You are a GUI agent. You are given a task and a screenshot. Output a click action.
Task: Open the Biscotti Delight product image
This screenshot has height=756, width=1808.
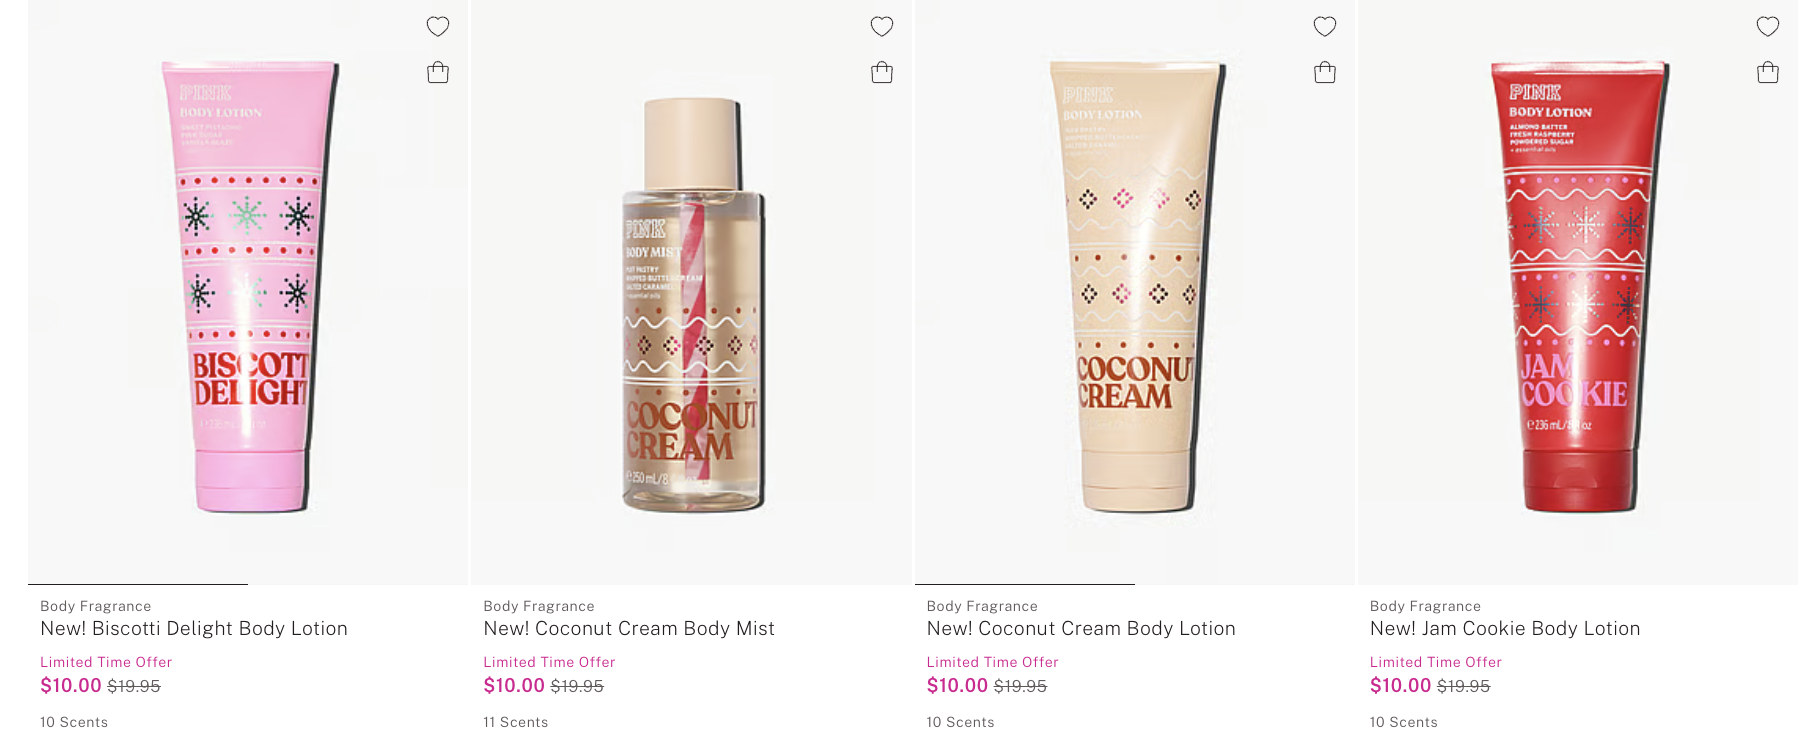tap(250, 288)
